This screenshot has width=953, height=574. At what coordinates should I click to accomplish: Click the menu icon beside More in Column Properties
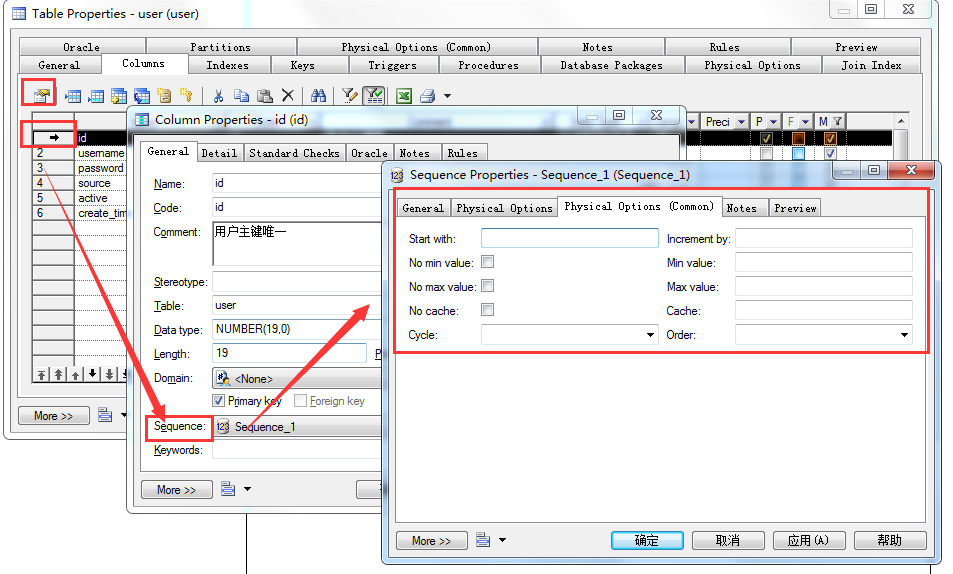point(228,489)
